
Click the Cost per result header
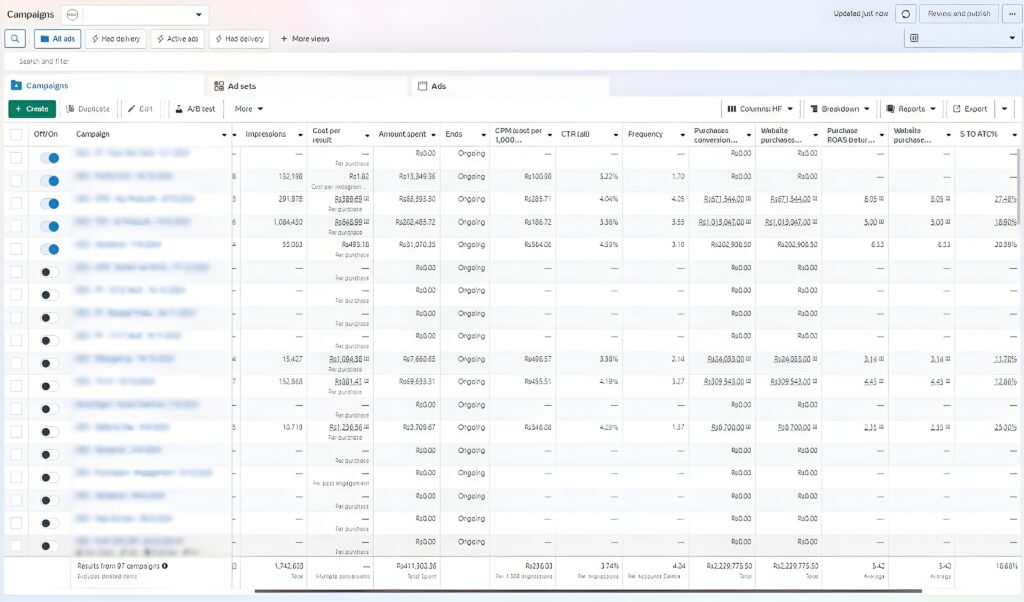tap(327, 135)
